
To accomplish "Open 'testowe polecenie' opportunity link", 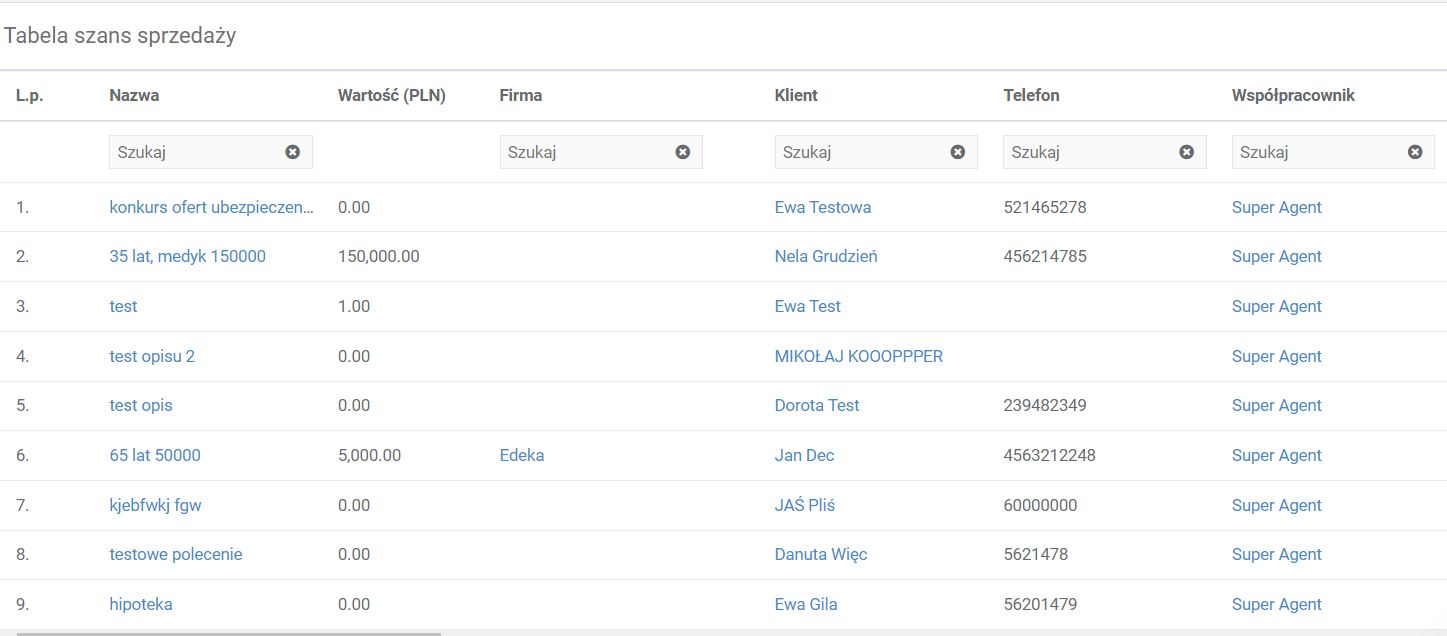I will tap(175, 555).
